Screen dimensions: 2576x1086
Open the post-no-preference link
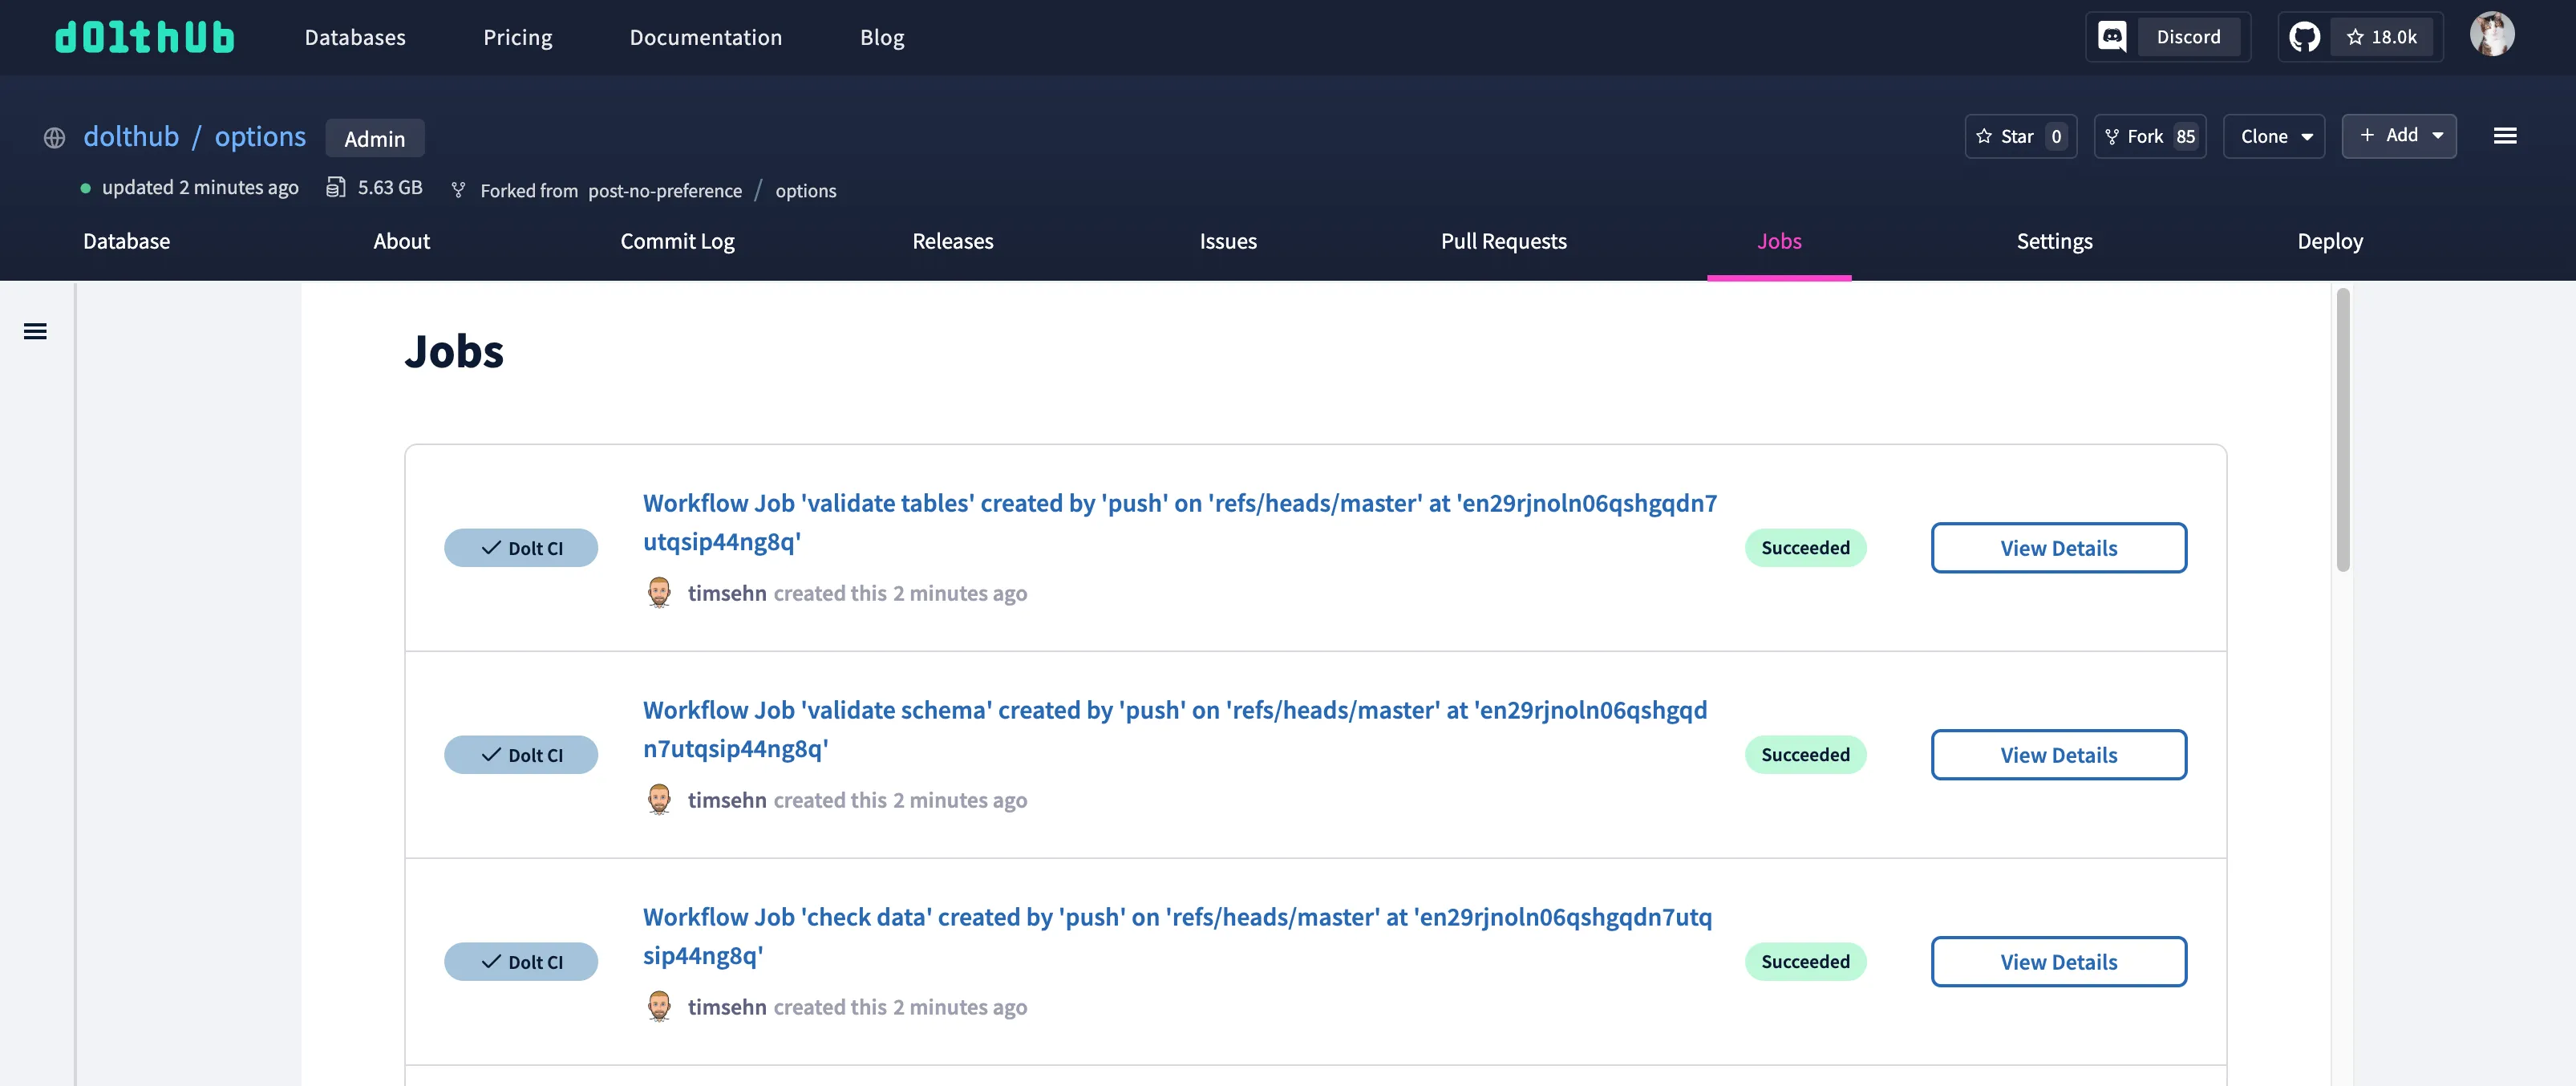coord(664,190)
